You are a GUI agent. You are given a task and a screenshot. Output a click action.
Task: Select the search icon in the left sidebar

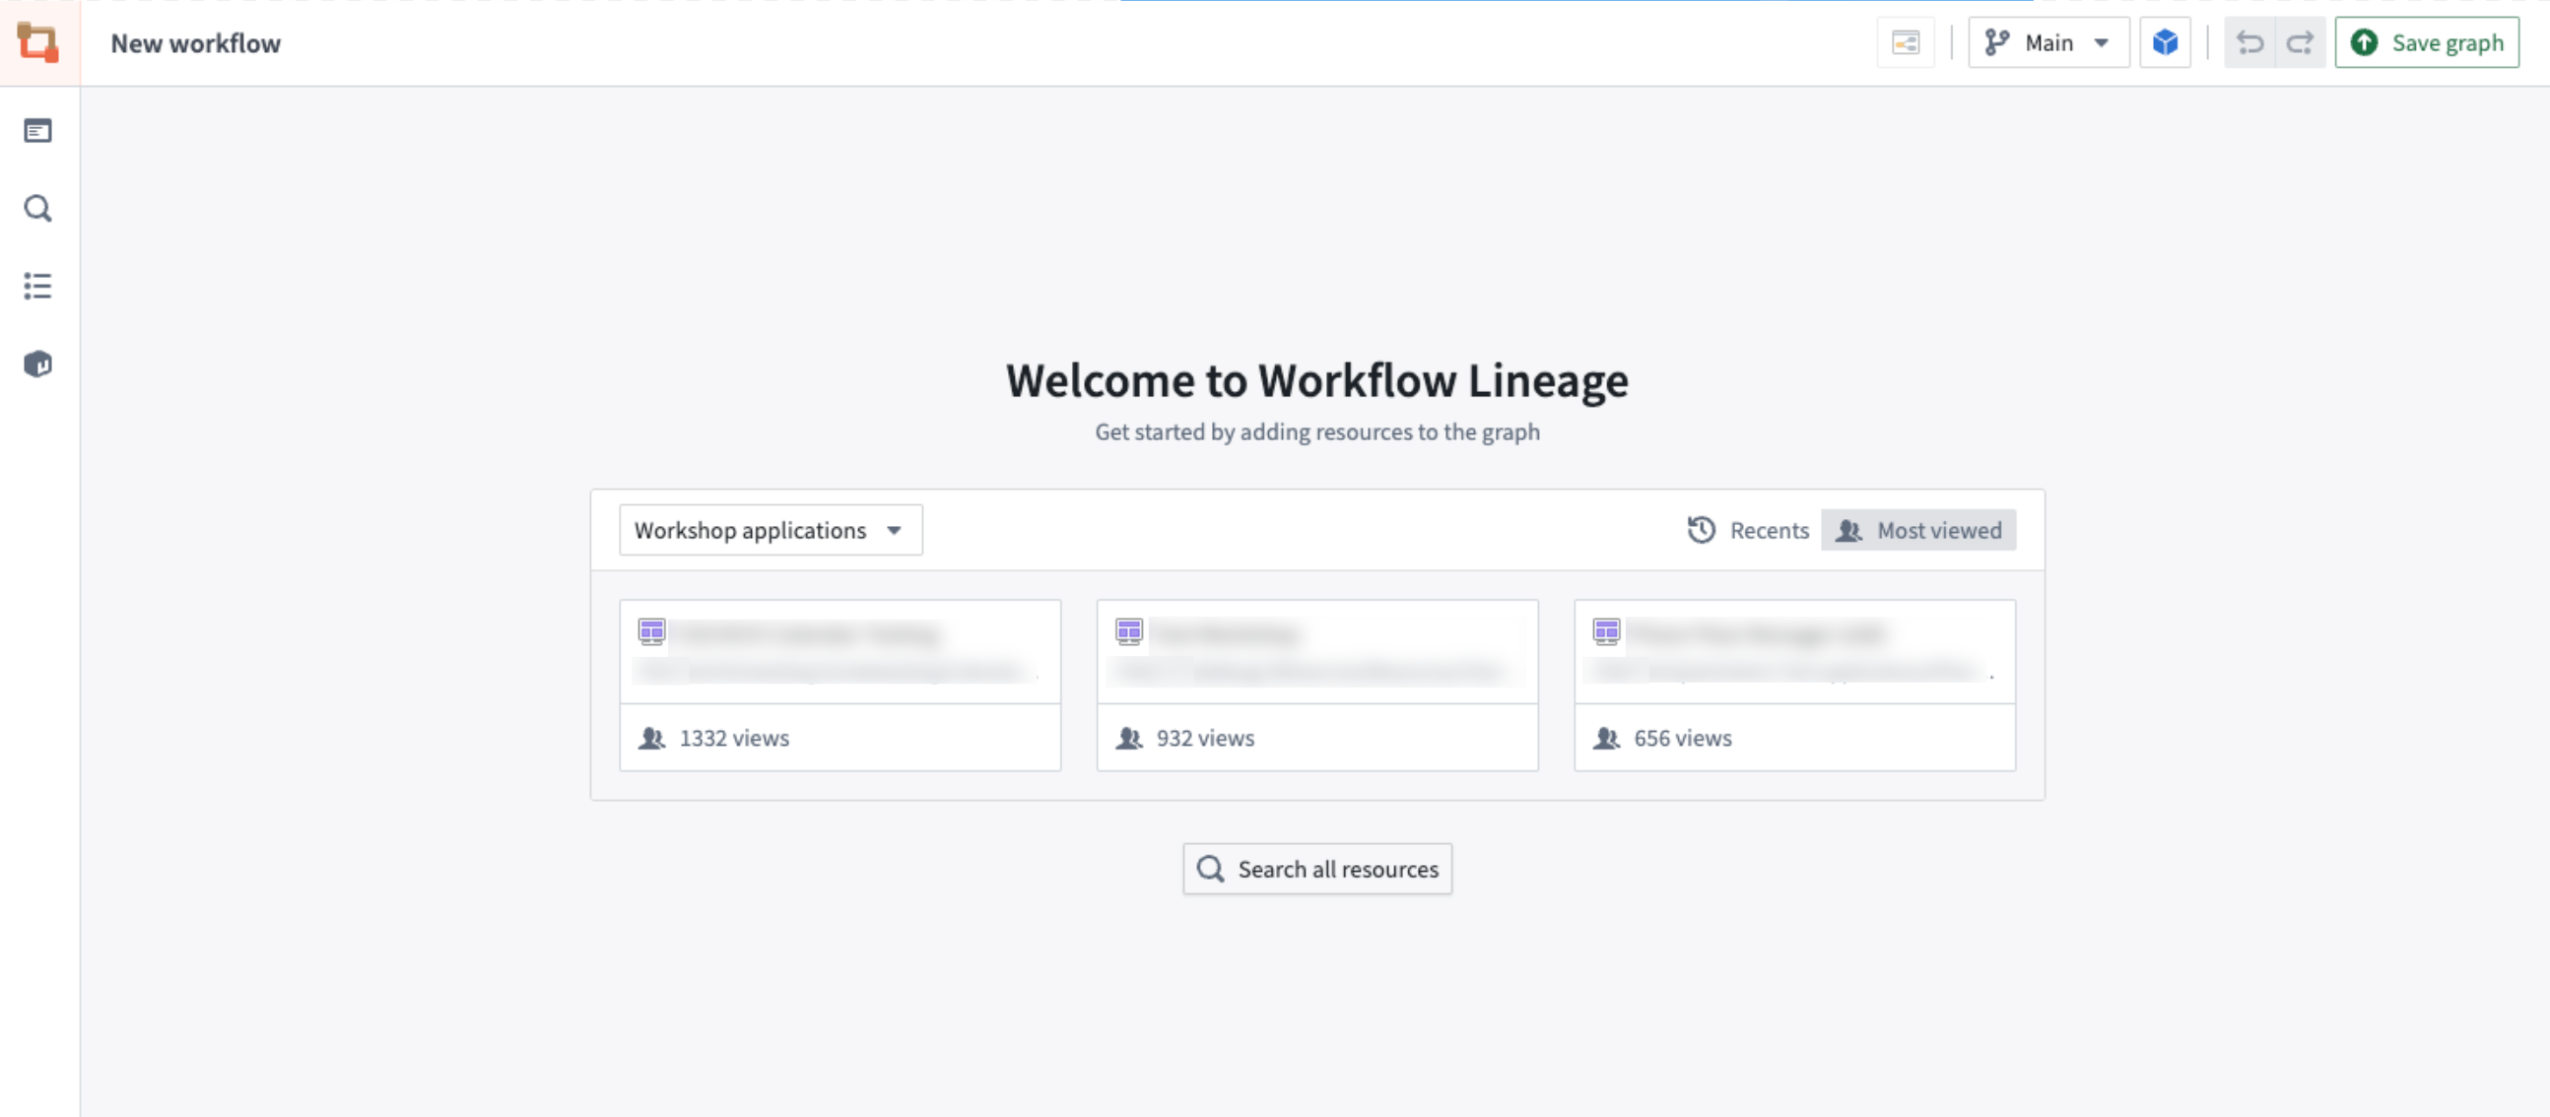38,208
